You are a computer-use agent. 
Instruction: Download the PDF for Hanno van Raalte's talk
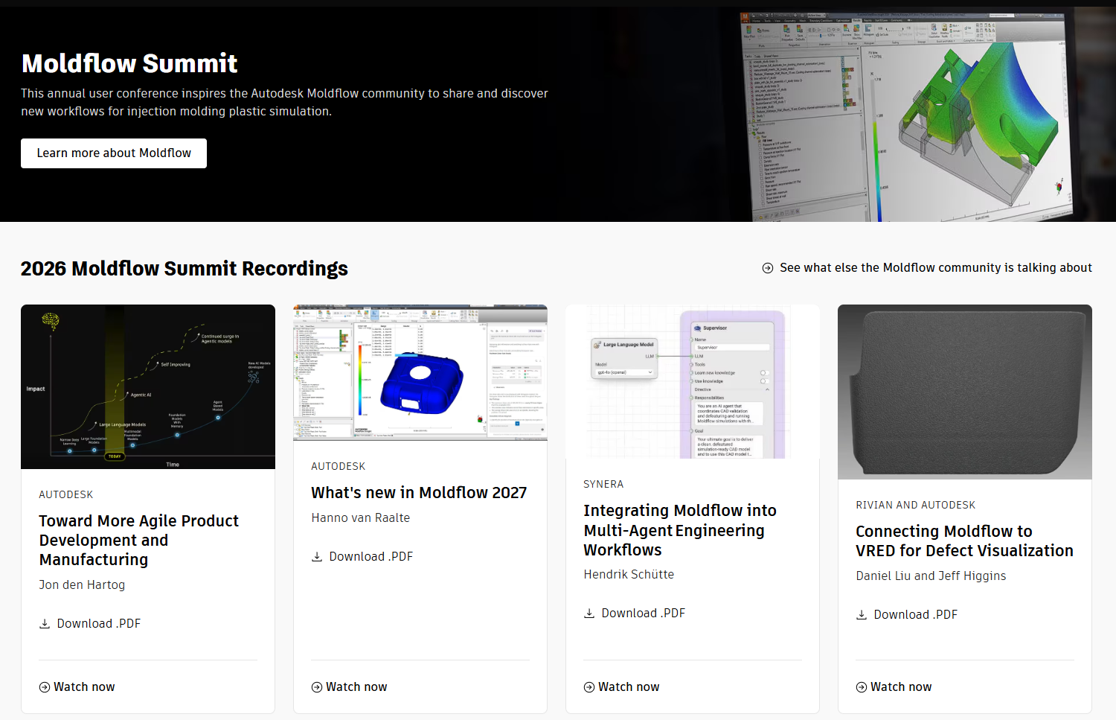point(362,556)
